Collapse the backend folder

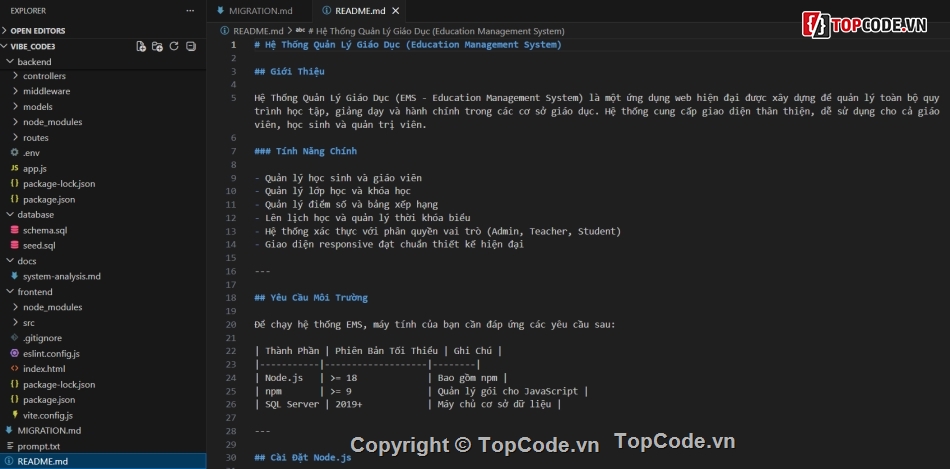pos(34,62)
